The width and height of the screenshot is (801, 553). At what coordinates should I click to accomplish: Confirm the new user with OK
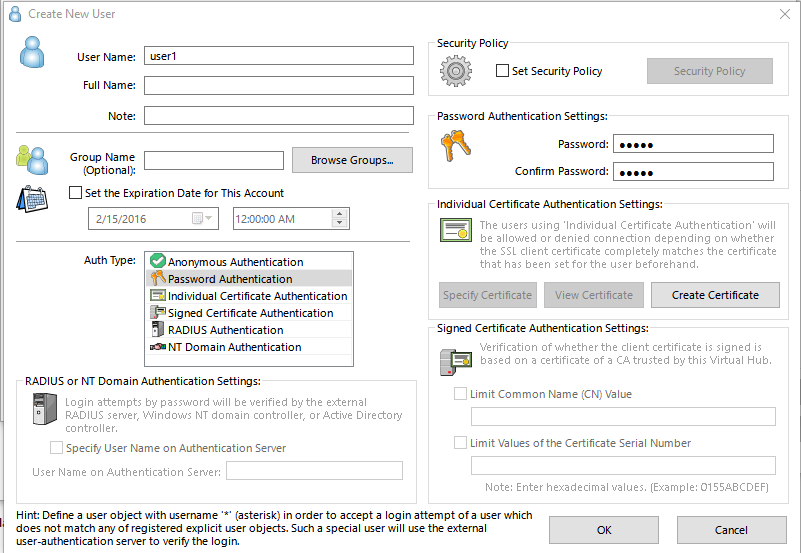[x=604, y=530]
